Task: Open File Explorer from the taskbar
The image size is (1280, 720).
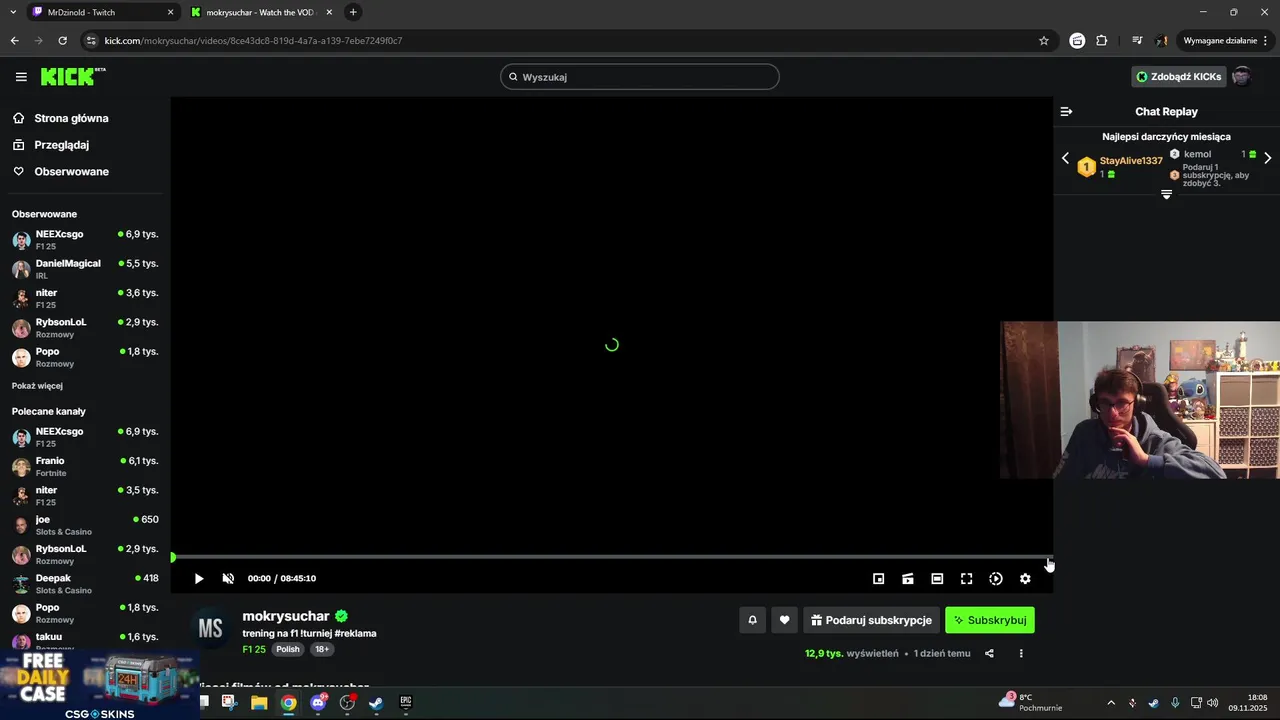Action: point(259,703)
